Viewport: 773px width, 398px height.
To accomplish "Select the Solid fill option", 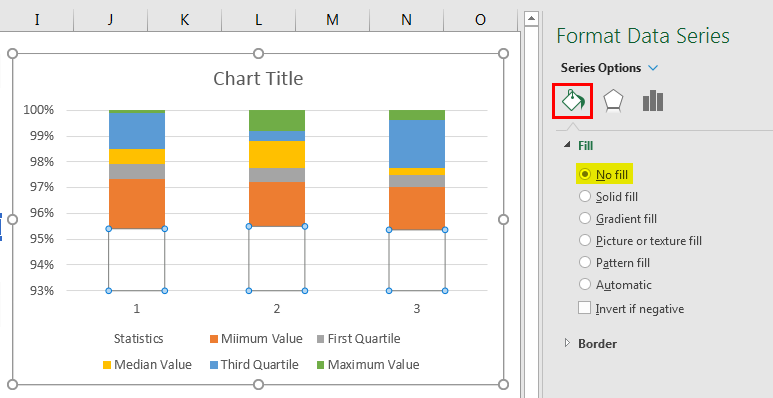I will click(x=608, y=196).
